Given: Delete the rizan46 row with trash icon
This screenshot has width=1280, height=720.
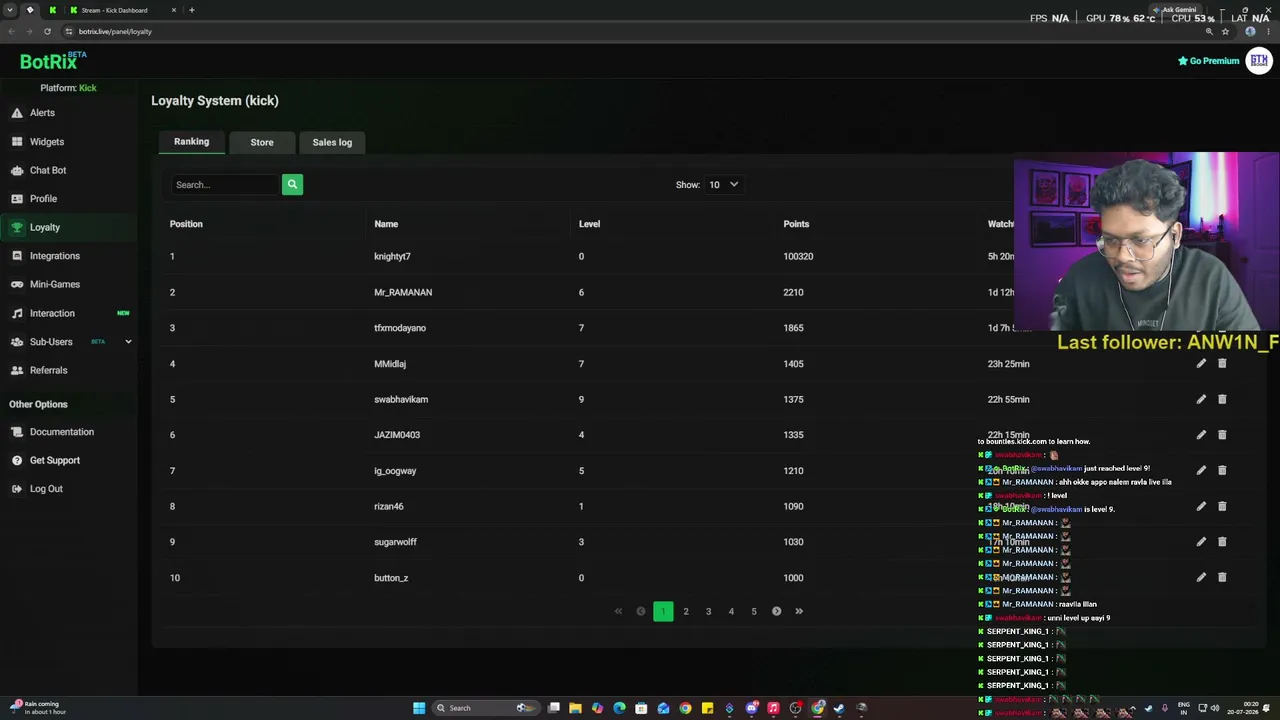Looking at the screenshot, I should (1222, 506).
